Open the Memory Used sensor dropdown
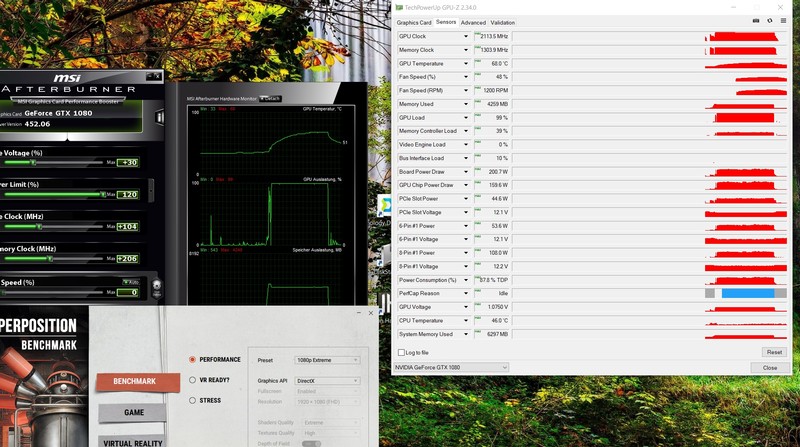 click(465, 104)
